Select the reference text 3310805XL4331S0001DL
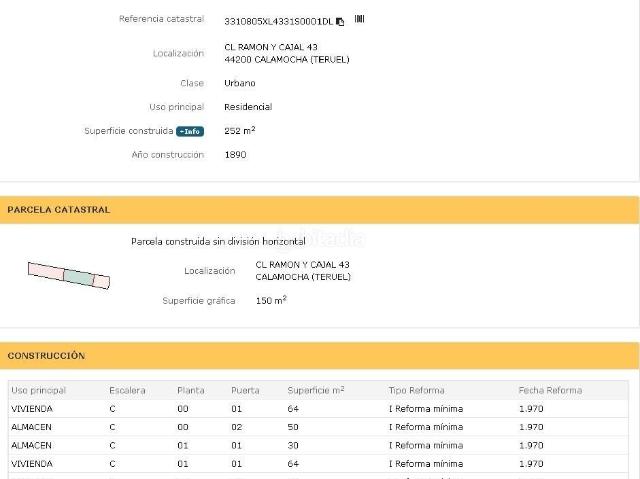Screen dimensions: 640x479 pos(278,22)
